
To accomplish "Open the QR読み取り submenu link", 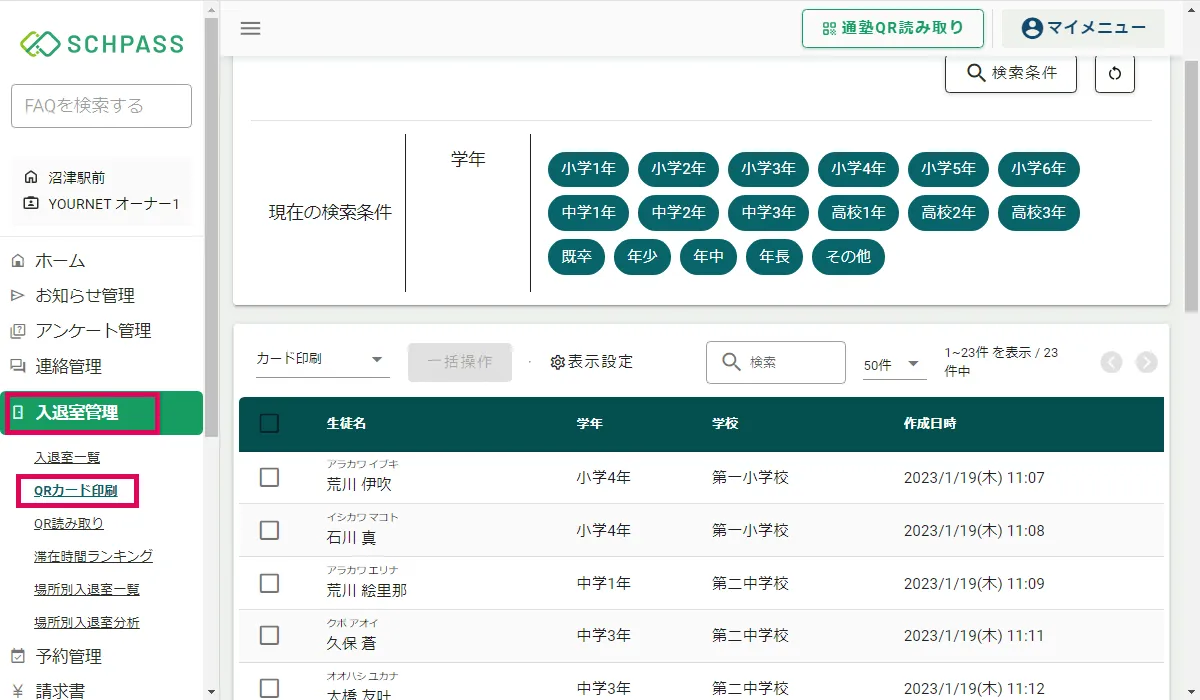I will [69, 524].
